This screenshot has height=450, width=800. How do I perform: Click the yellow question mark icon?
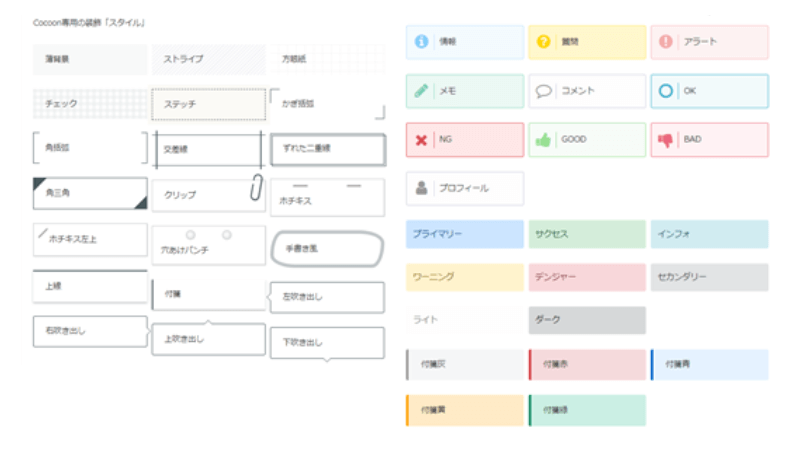[x=543, y=42]
